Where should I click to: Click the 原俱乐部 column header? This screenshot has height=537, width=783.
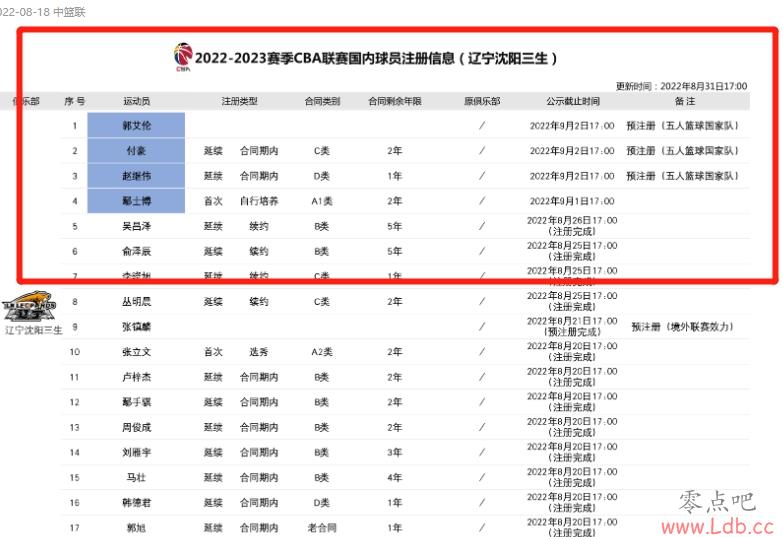coord(481,101)
